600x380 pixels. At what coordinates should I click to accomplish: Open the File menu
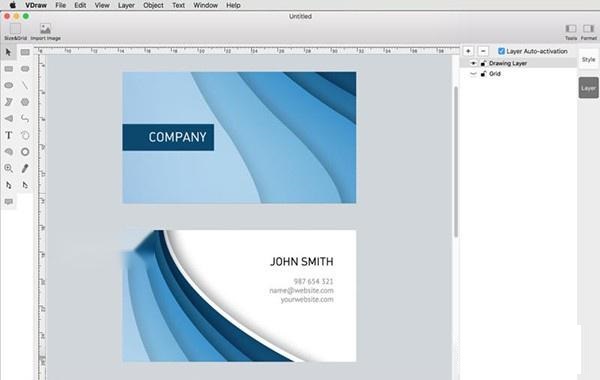pyautogui.click(x=60, y=5)
